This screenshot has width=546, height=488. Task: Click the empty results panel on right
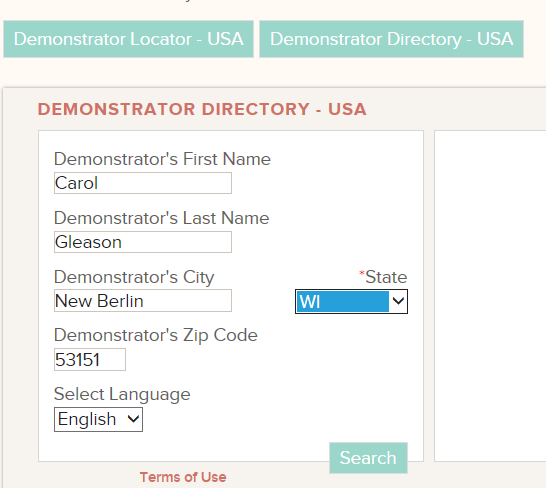coord(490,296)
